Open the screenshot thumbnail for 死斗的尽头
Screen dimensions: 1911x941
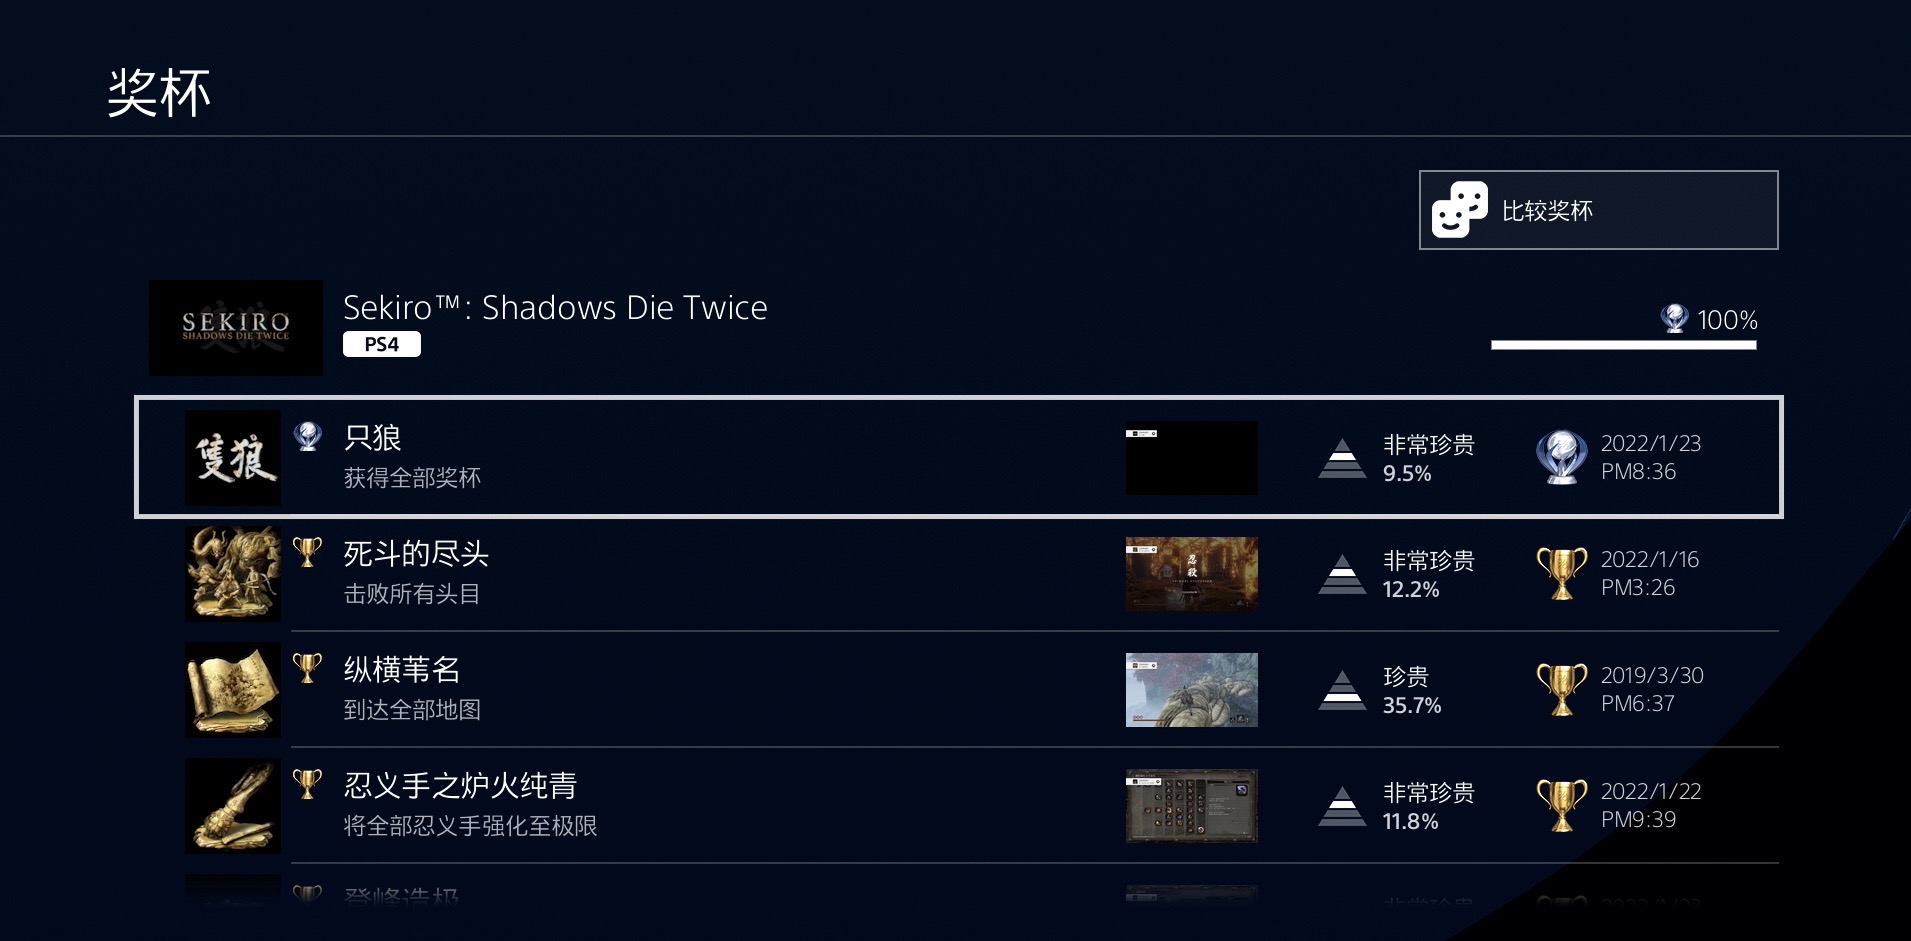1191,574
